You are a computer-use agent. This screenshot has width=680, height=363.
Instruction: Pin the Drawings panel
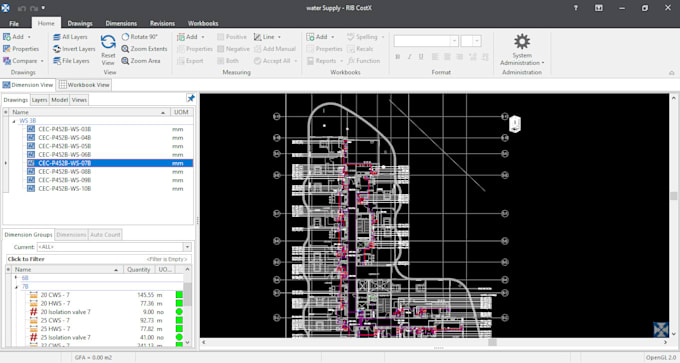coord(191,98)
